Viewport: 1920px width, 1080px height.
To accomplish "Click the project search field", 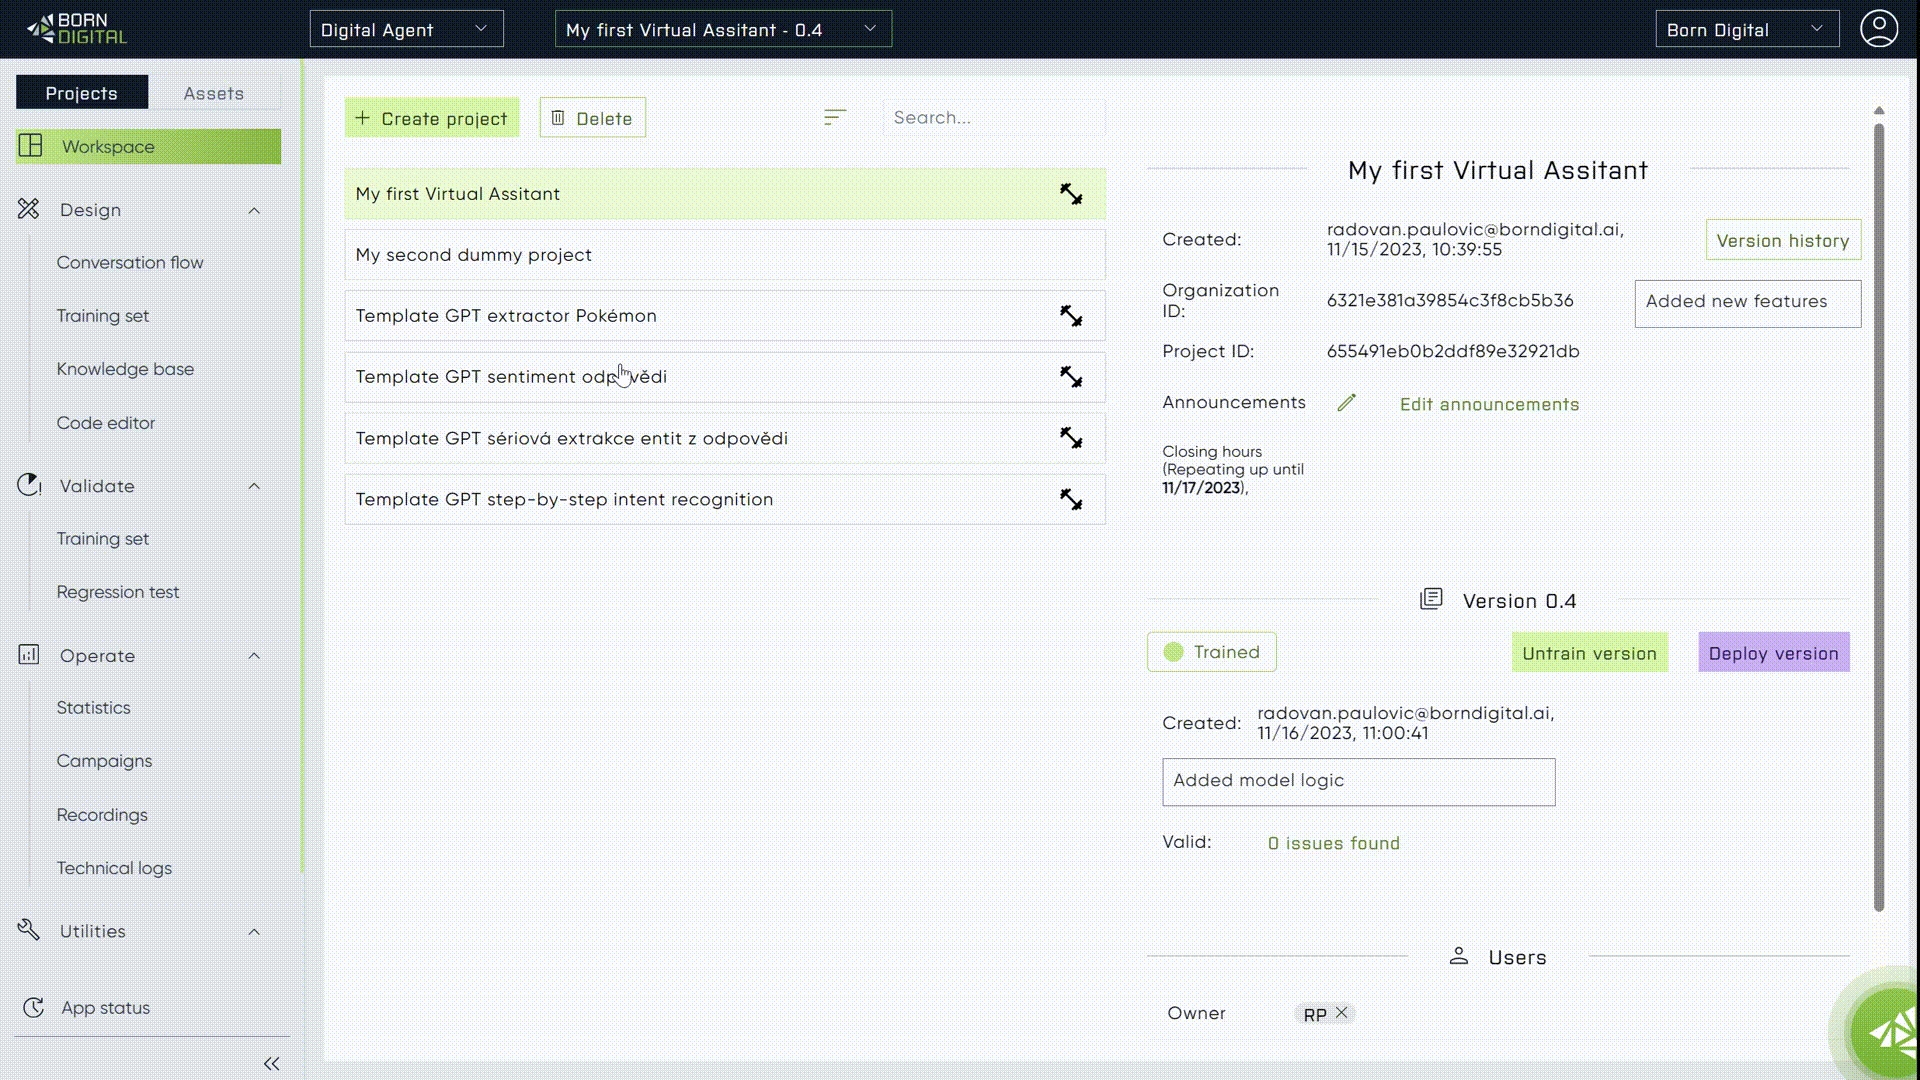I will click(993, 118).
